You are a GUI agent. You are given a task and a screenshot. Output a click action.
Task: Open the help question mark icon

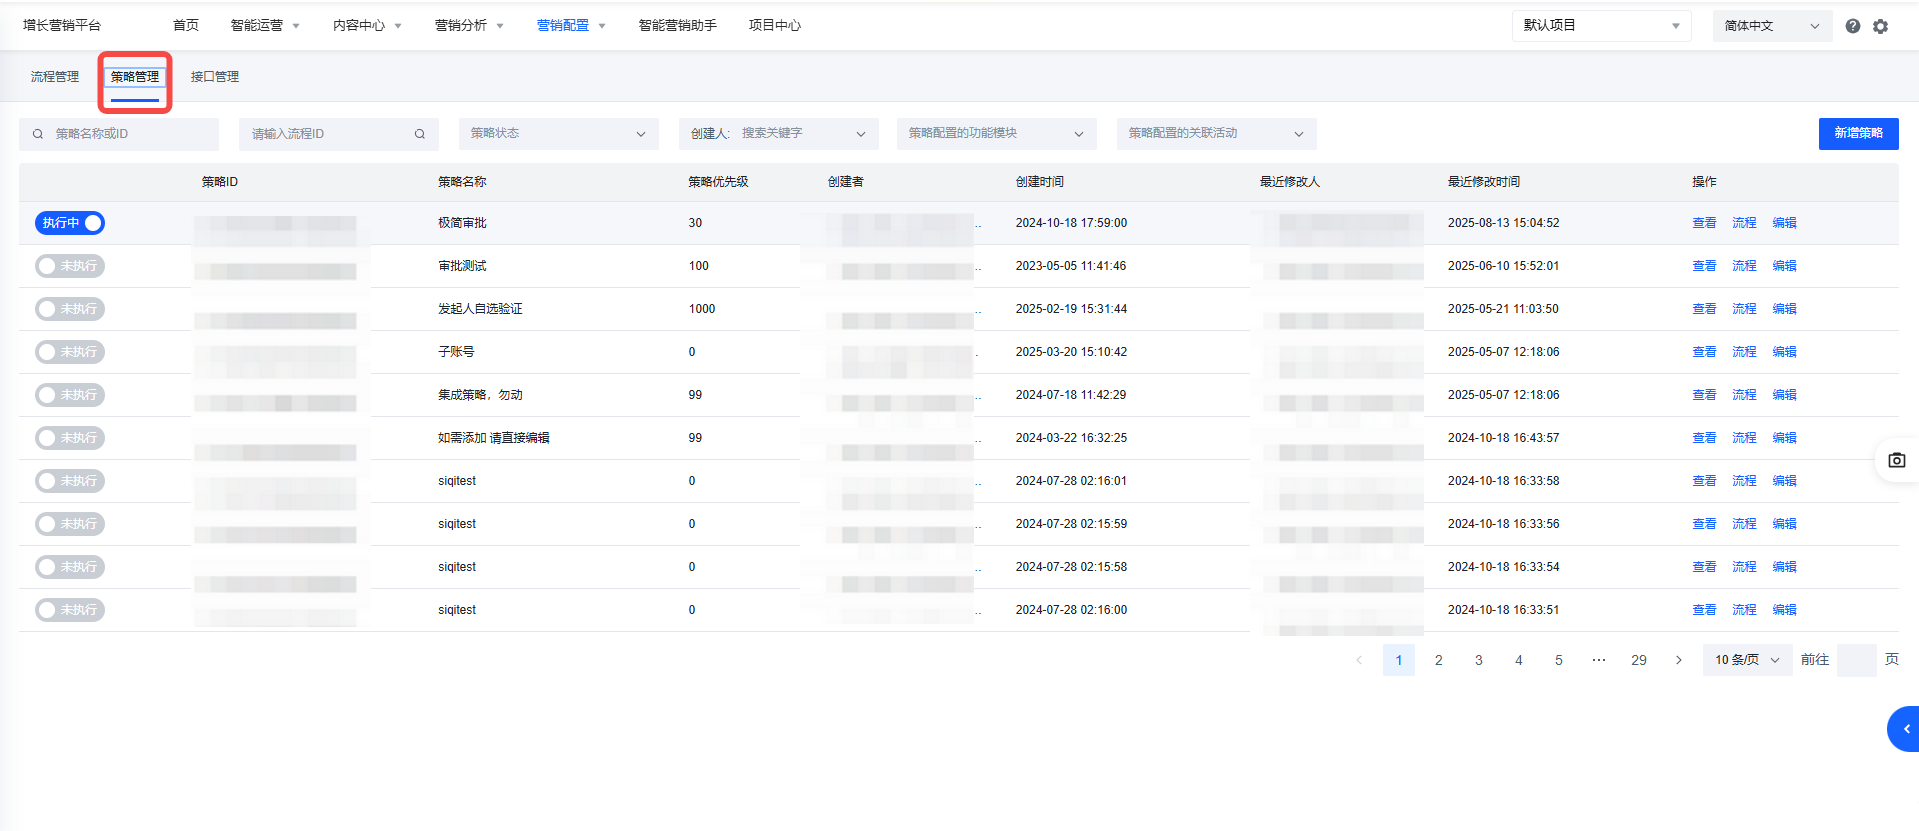click(1853, 26)
